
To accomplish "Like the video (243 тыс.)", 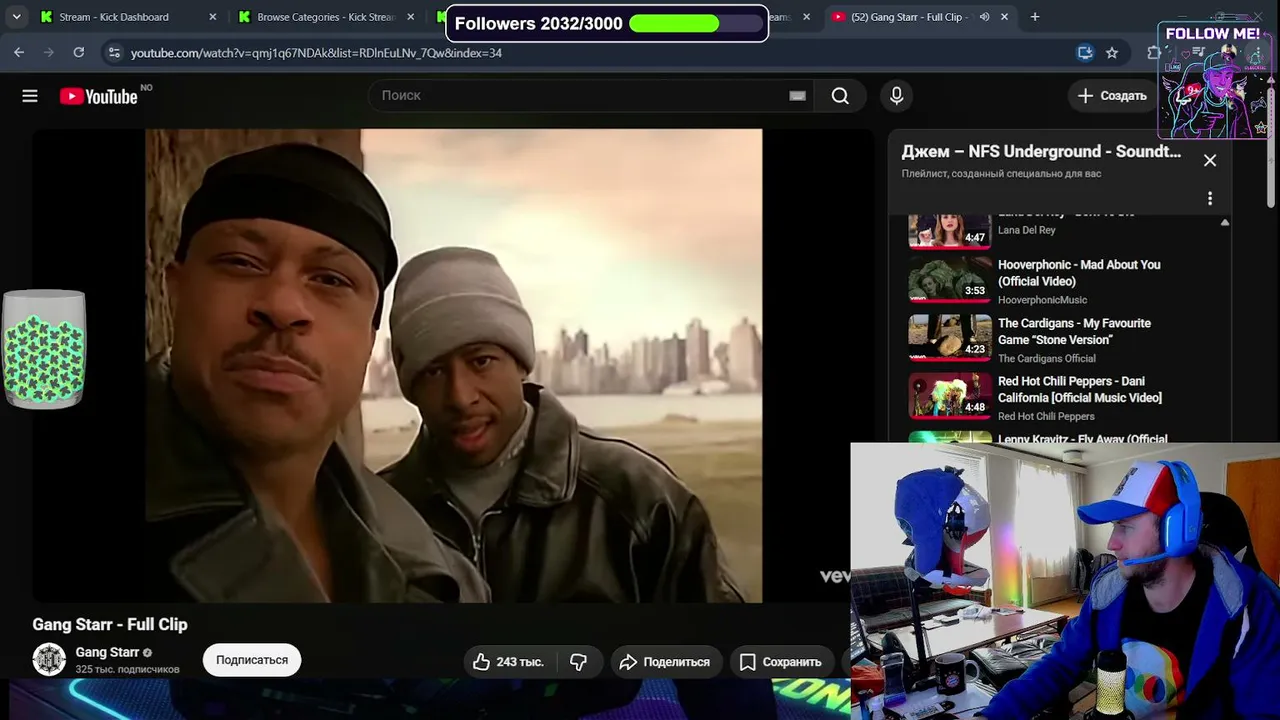I will pos(509,662).
